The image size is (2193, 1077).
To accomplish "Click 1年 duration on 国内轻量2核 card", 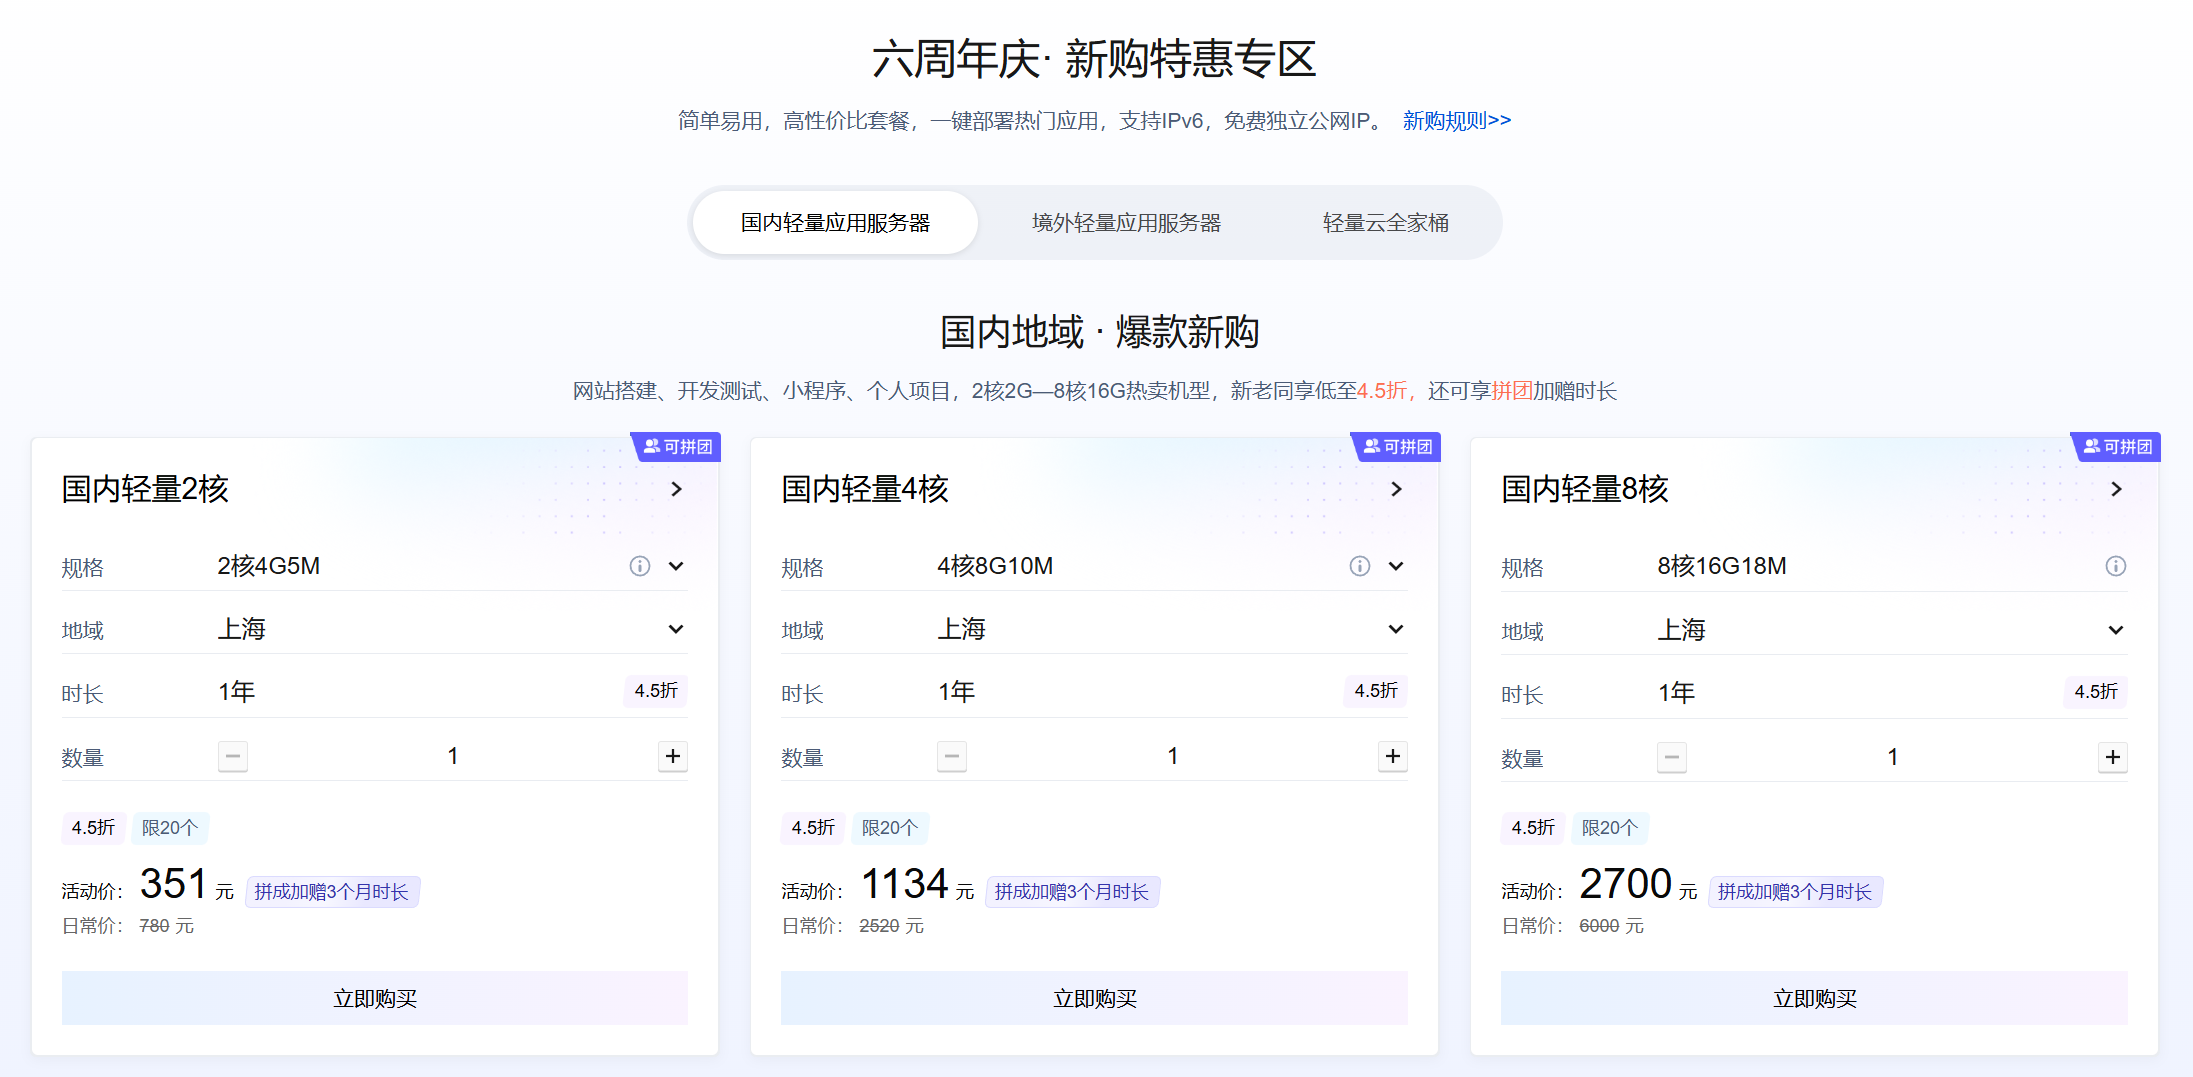I will pyautogui.click(x=237, y=692).
